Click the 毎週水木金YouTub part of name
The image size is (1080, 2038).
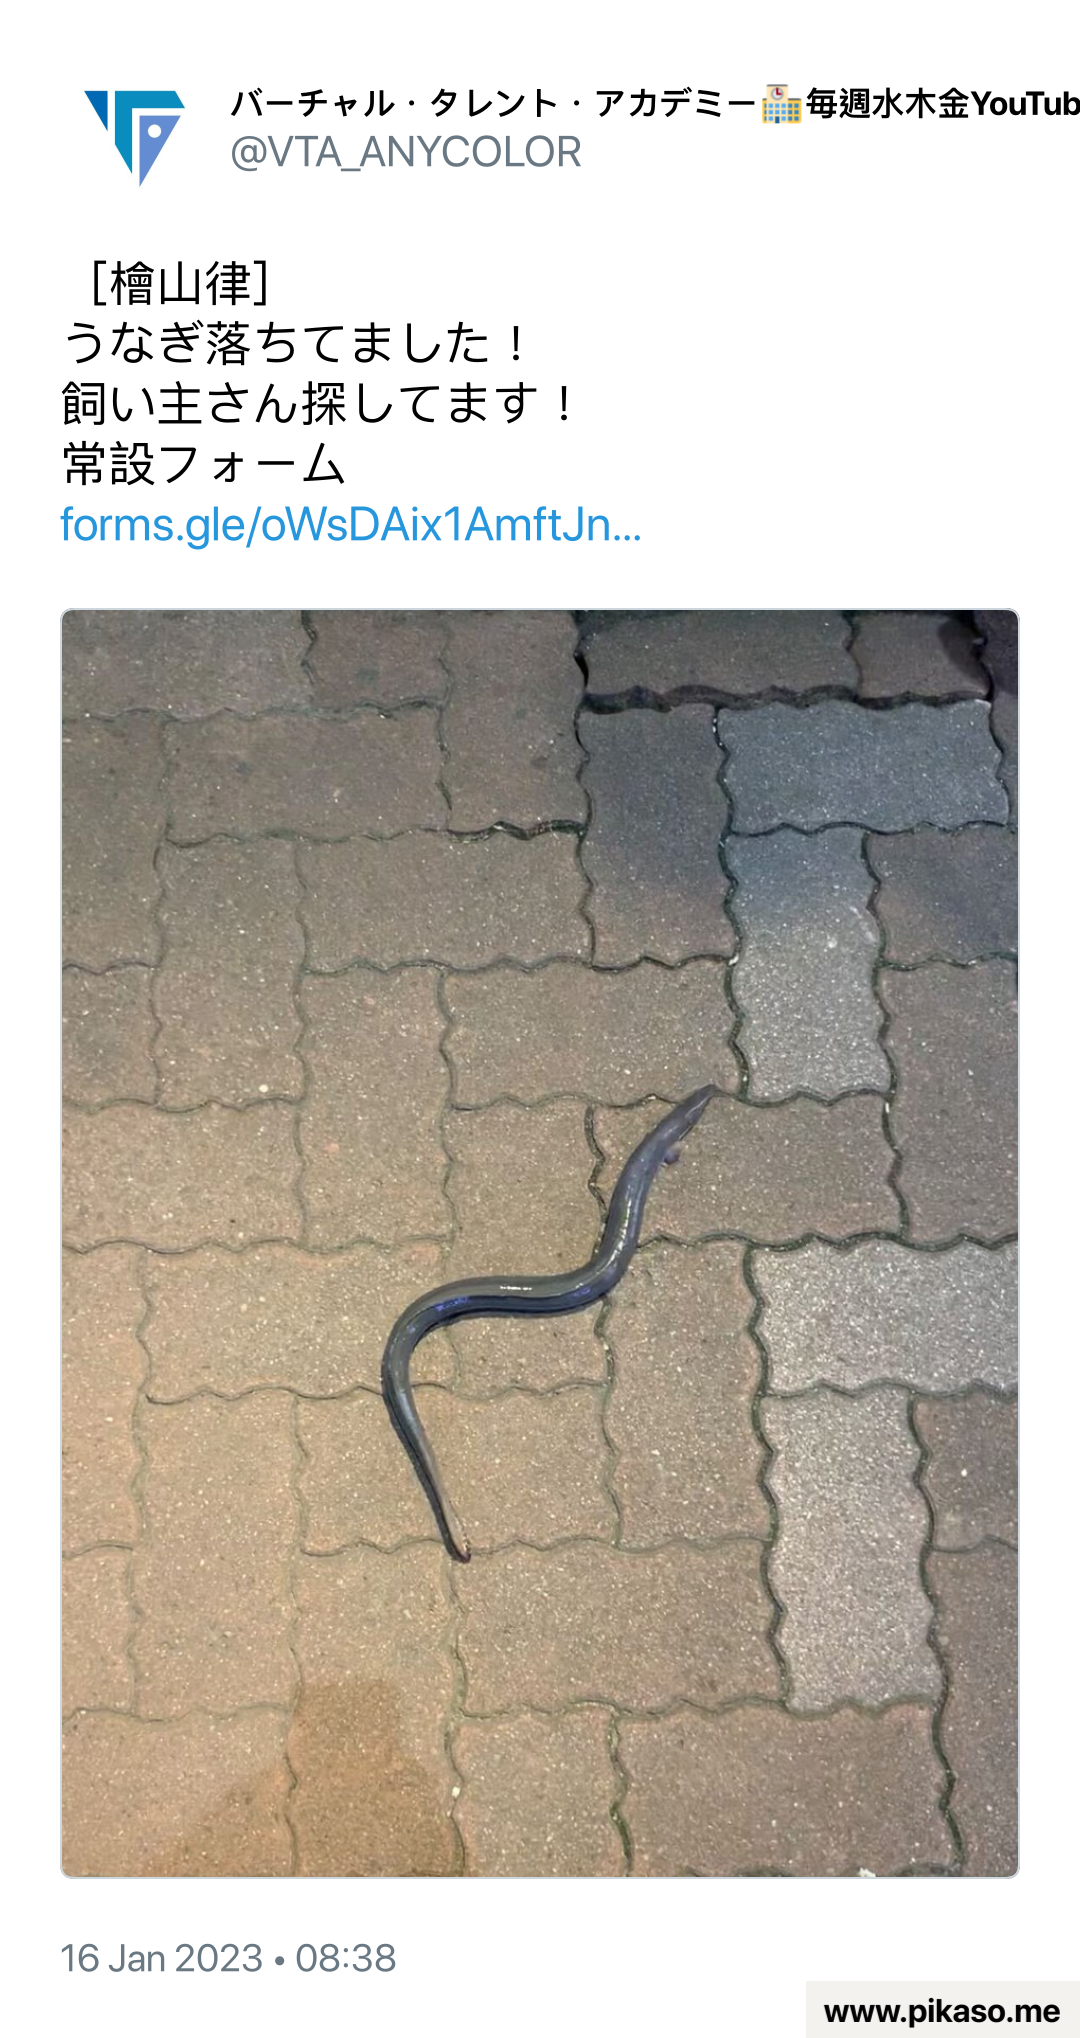point(943,104)
